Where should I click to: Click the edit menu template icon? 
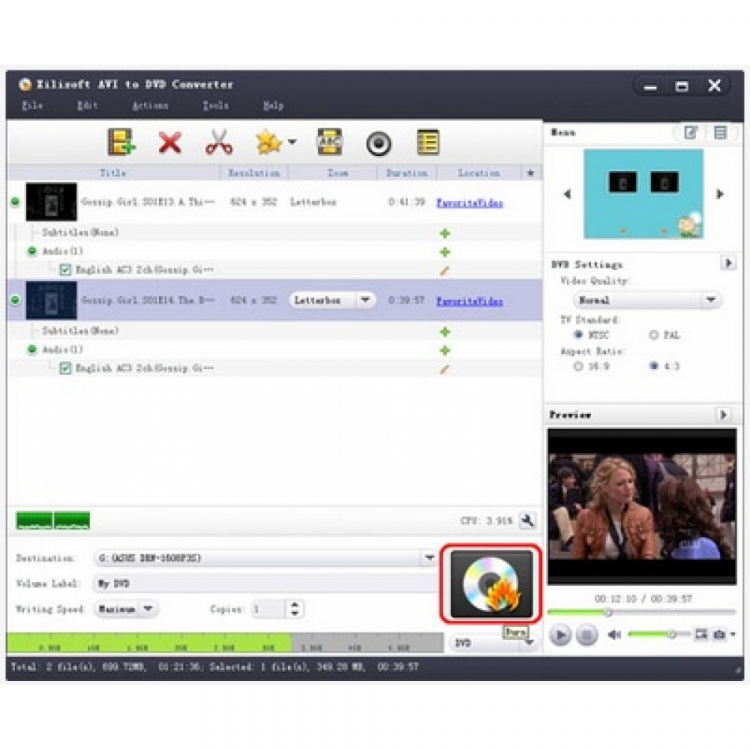click(x=690, y=132)
